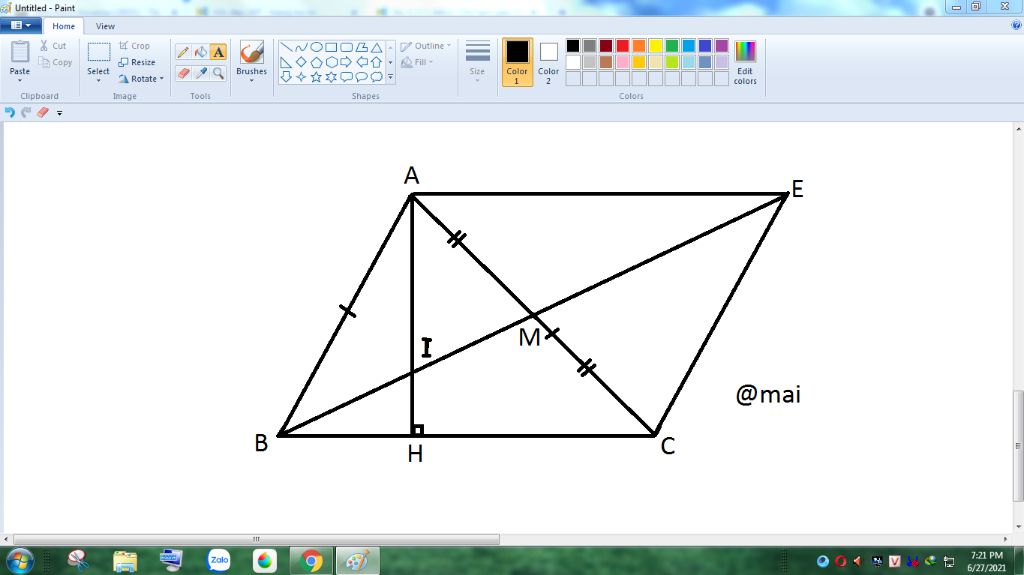Click the horizontal scrollbar thumb

(256, 539)
